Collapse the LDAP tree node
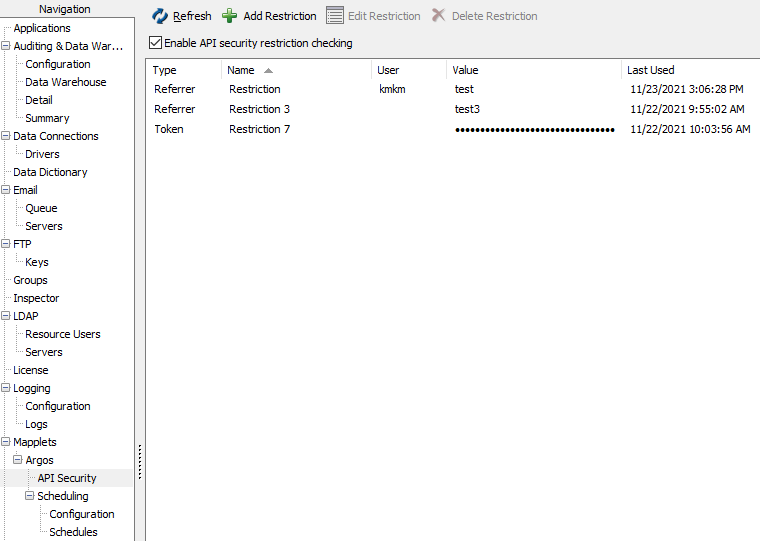The image size is (760, 541). (6, 316)
